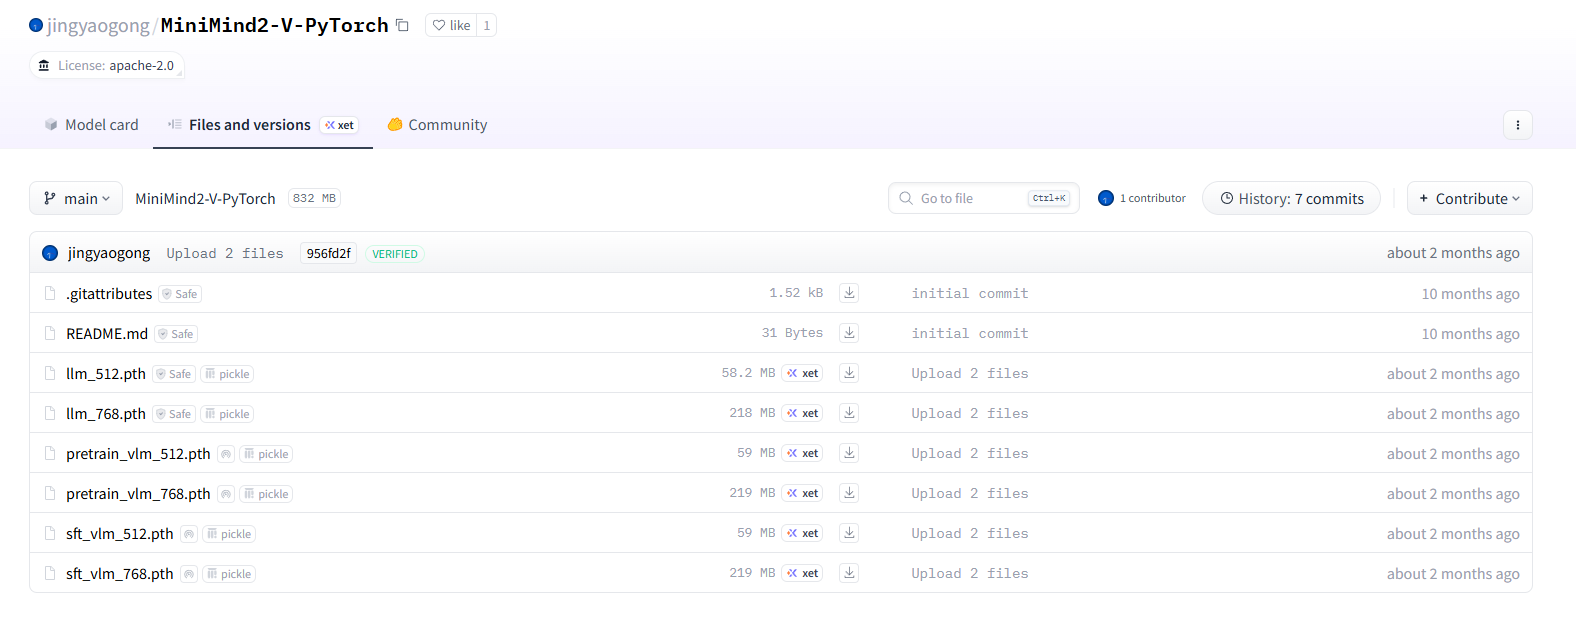Open sft_vlm_768.pth file page
The height and width of the screenshot is (621, 1576).
pos(120,573)
